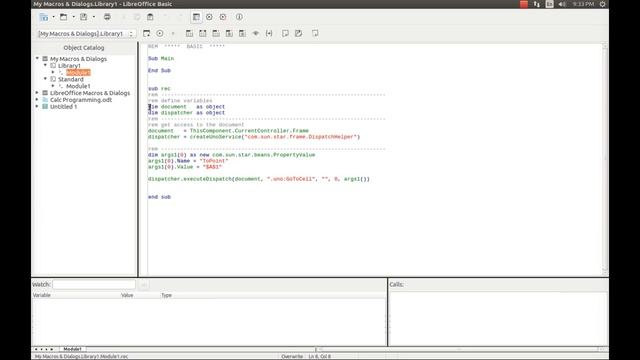The image size is (640, 360).
Task: Select Library1 in the Object Catalog
Action: coord(69,65)
